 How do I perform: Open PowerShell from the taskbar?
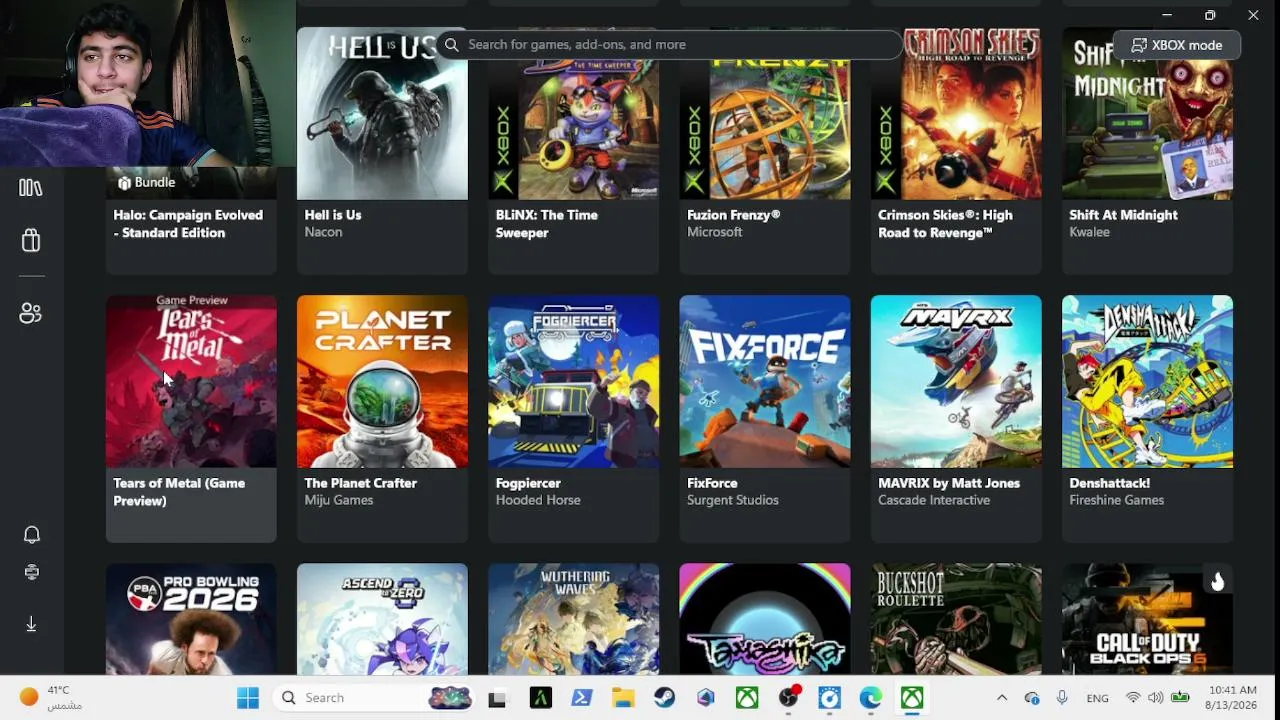pos(582,698)
